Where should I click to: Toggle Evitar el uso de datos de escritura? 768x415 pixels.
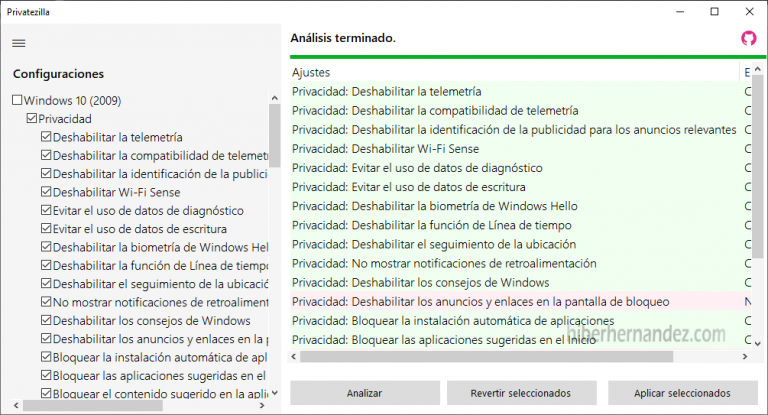(46, 229)
